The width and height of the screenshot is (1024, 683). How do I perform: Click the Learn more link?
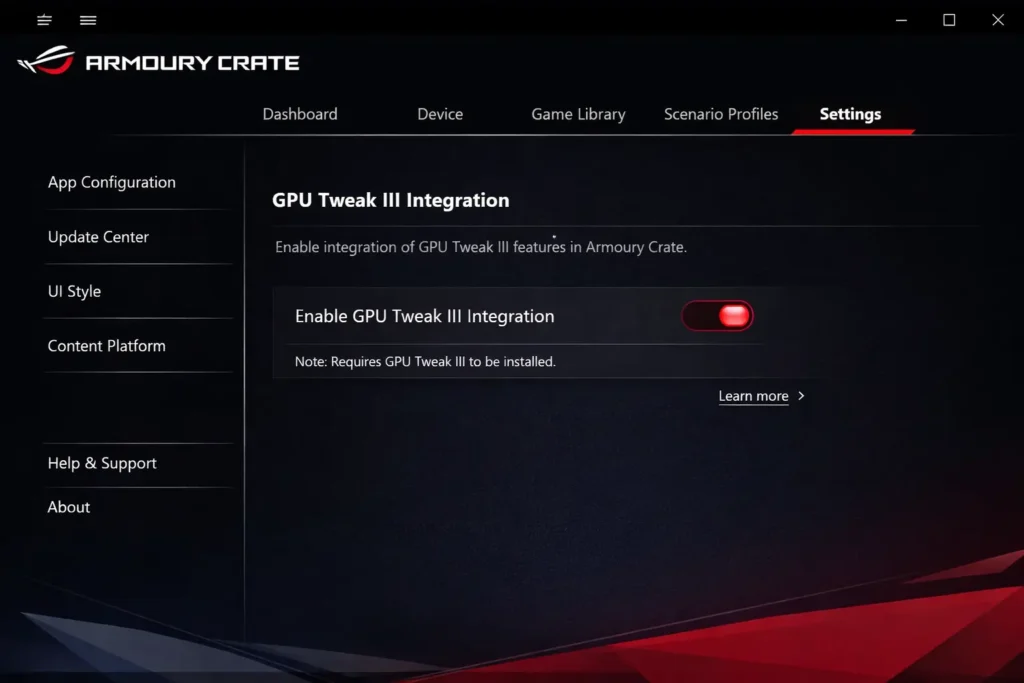(x=753, y=396)
